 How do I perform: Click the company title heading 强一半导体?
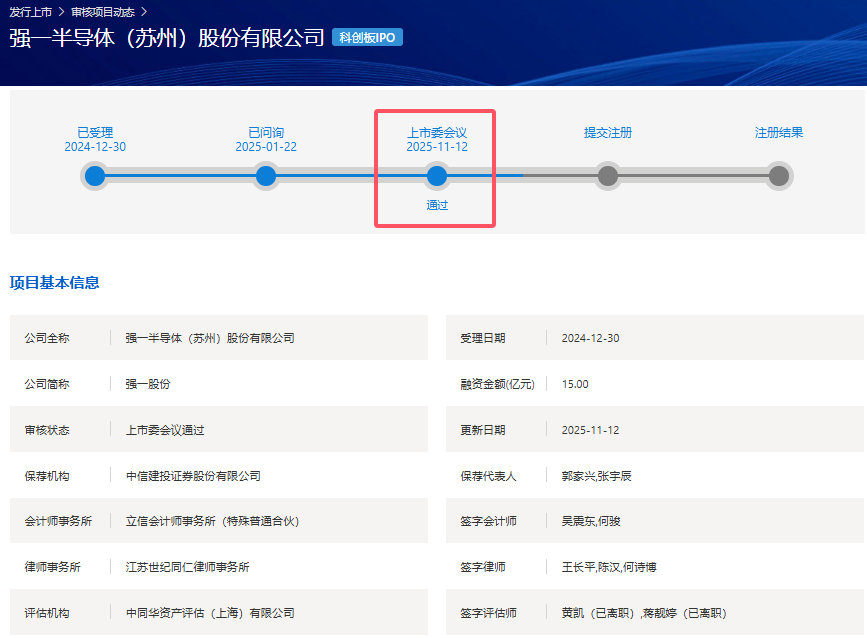pos(167,38)
